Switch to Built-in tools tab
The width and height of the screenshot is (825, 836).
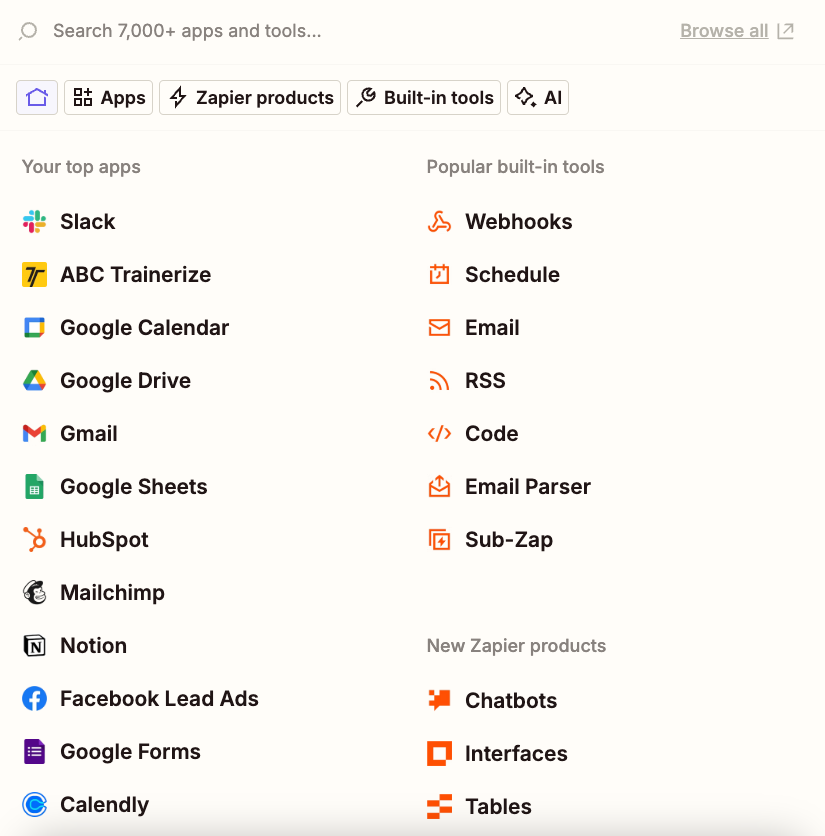[x=424, y=98]
